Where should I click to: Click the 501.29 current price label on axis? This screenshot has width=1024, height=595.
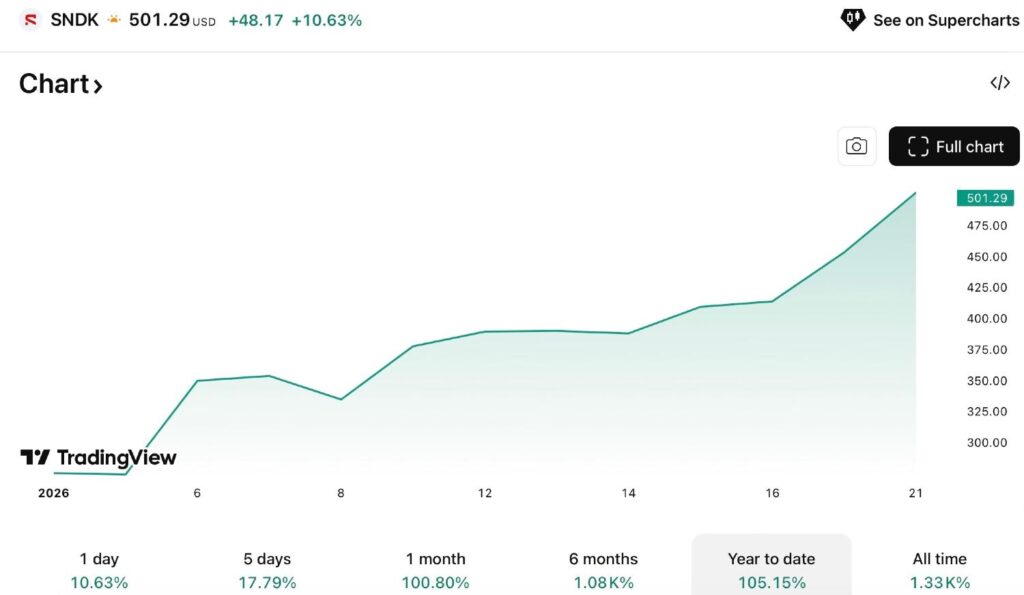click(985, 198)
